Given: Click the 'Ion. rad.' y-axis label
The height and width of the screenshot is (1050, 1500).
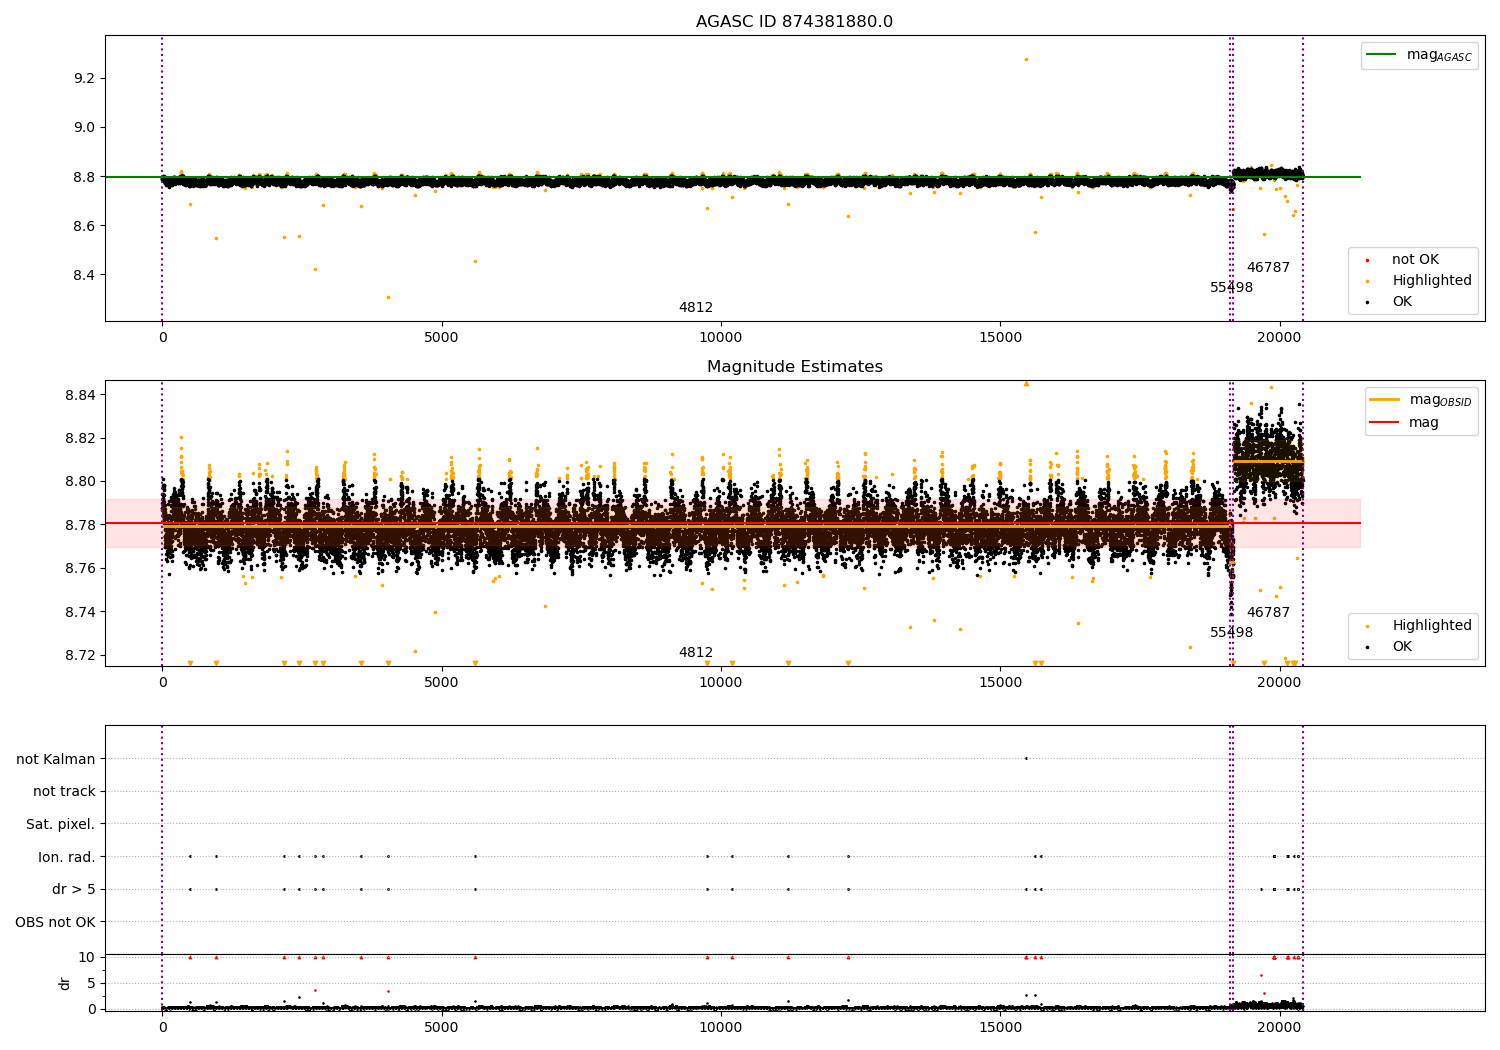Looking at the screenshot, I should 67,857.
